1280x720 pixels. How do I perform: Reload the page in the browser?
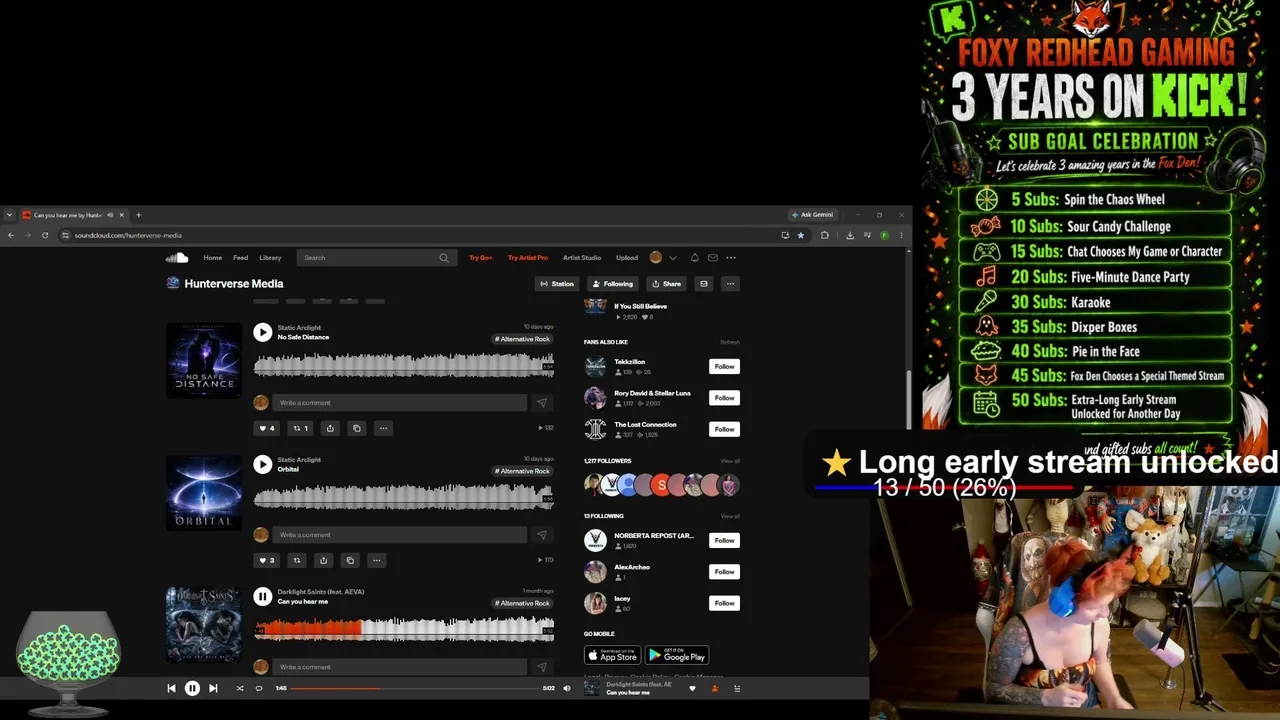pyautogui.click(x=45, y=235)
